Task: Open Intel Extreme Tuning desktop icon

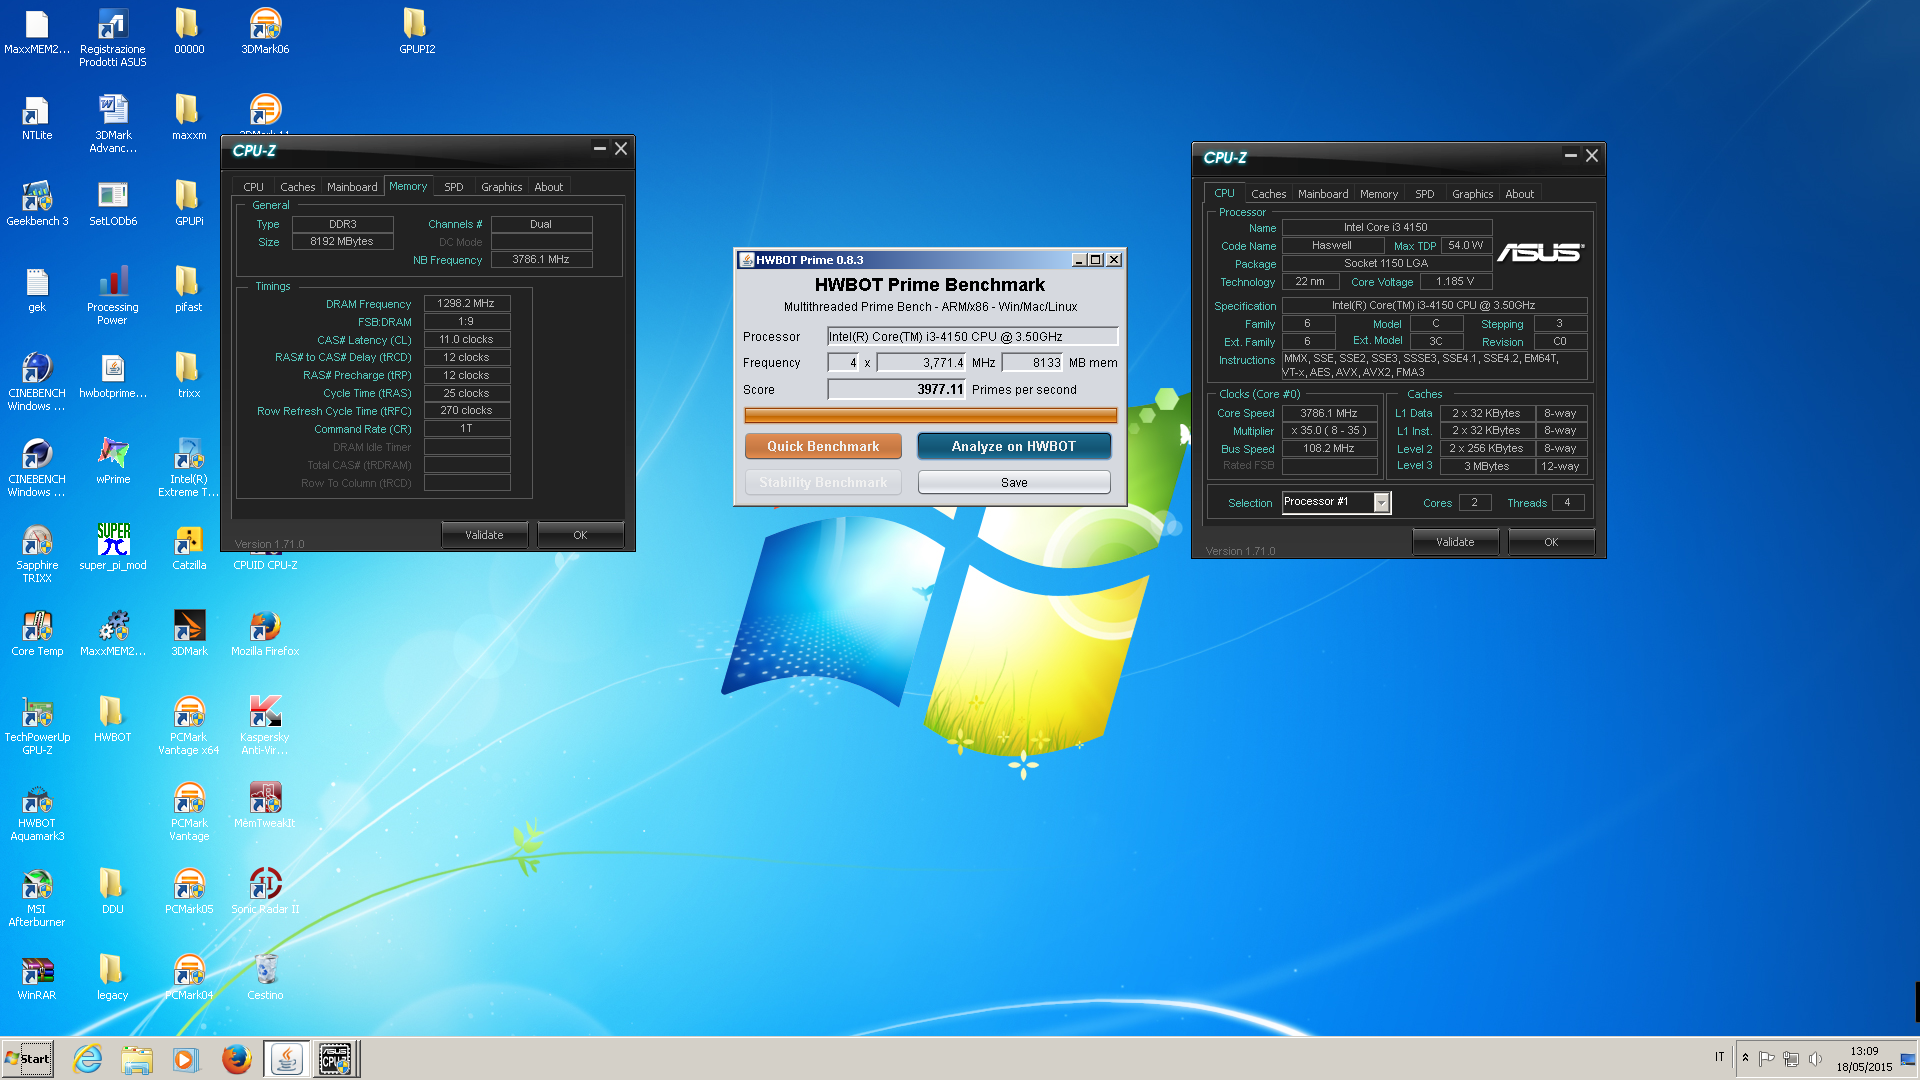Action: click(189, 467)
